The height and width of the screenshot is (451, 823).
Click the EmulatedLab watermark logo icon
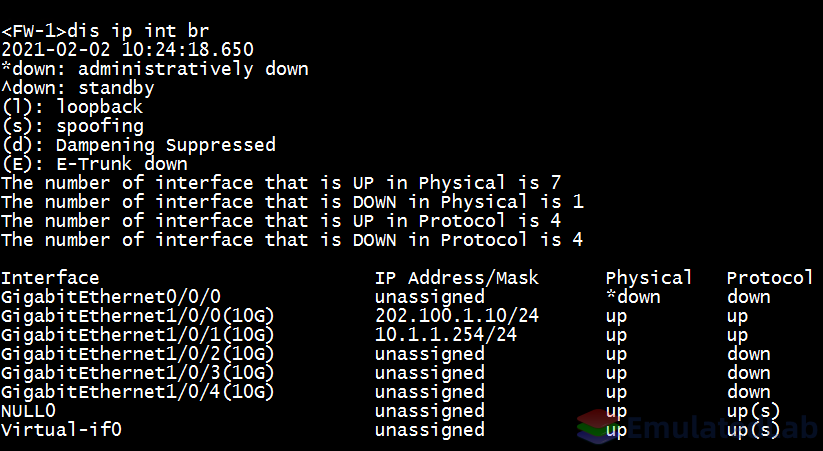click(599, 426)
